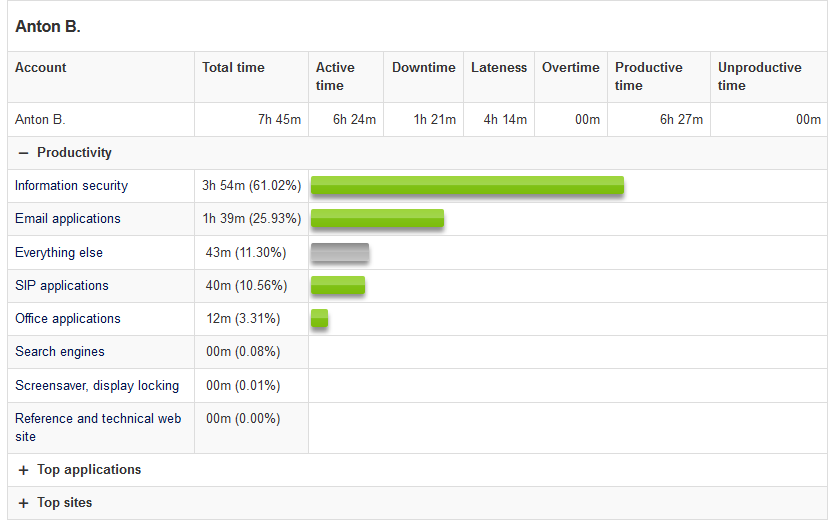The width and height of the screenshot is (835, 520).
Task: Click the Productive time column header
Action: (x=648, y=76)
